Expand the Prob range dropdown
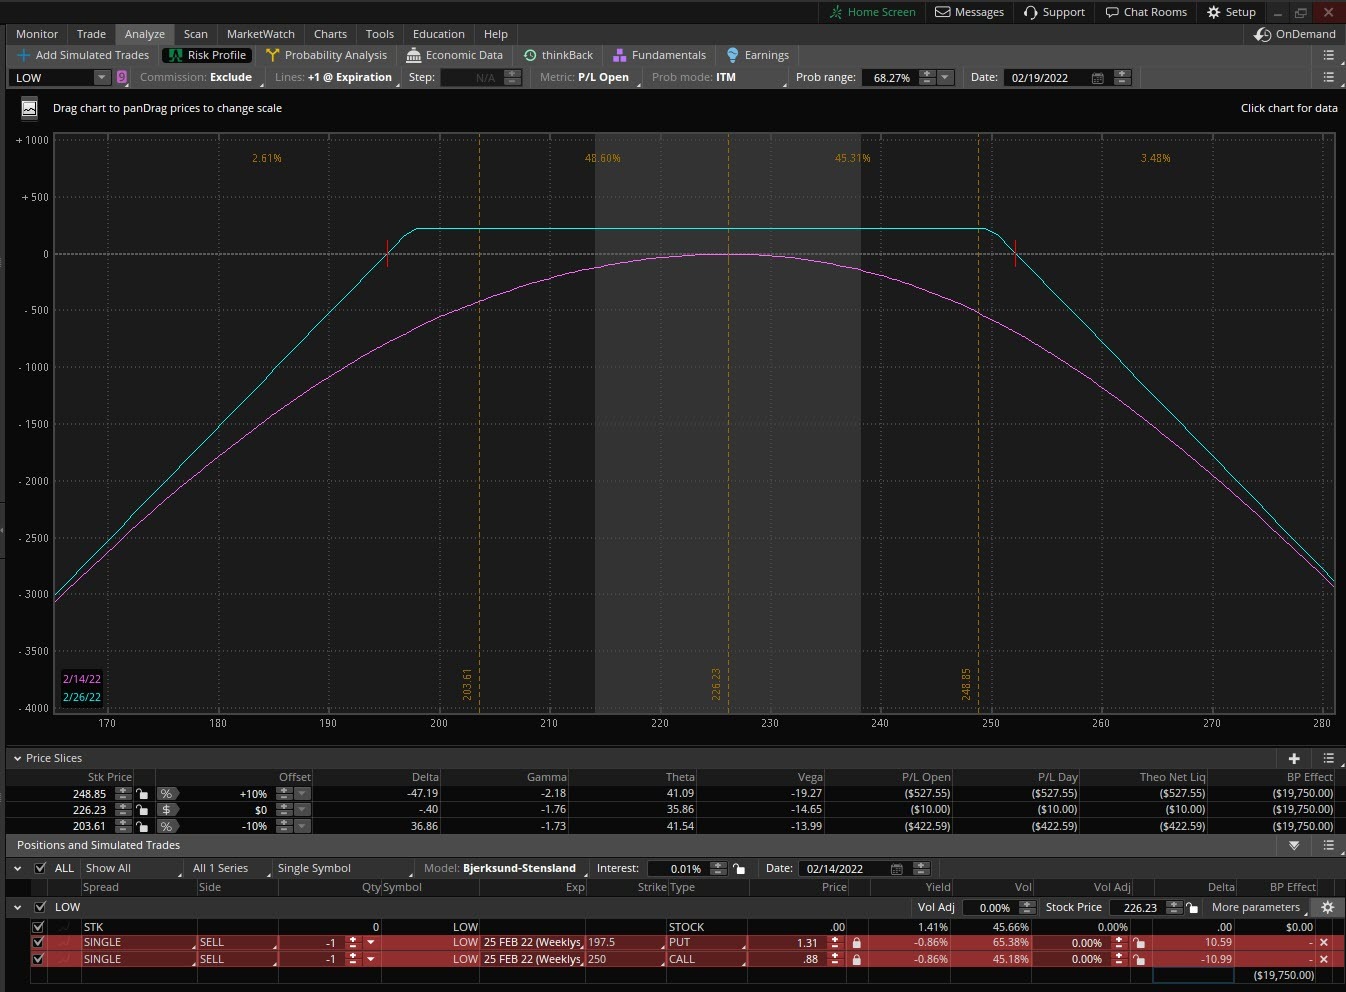 coord(945,78)
